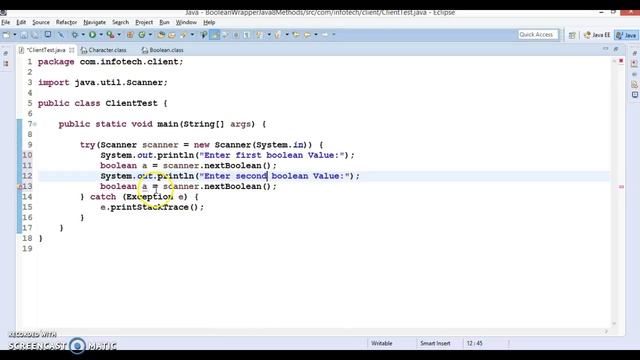Minimize the editor area
Viewport: 640px width, 360px height.
pyautogui.click(x=605, y=49)
